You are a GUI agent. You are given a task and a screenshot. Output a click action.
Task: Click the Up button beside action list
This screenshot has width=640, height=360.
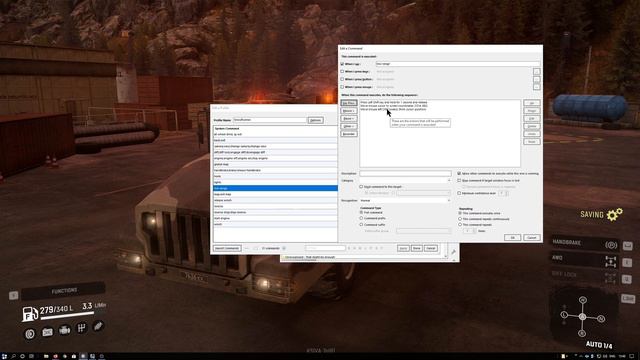click(531, 103)
